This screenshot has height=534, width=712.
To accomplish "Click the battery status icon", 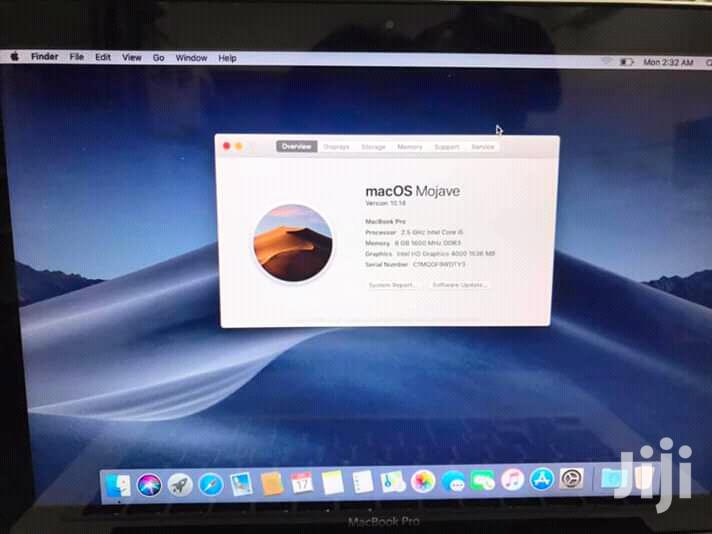I will [x=627, y=62].
